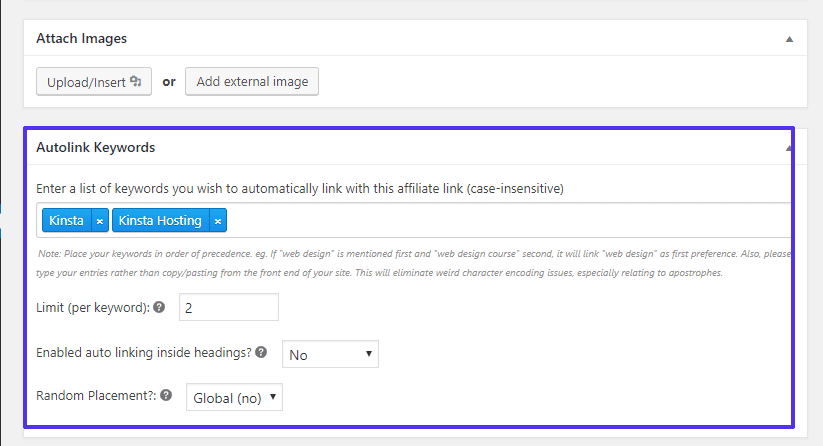This screenshot has width=823, height=446.
Task: Remove the Kinsta Hosting keyword tag
Action: [x=218, y=221]
